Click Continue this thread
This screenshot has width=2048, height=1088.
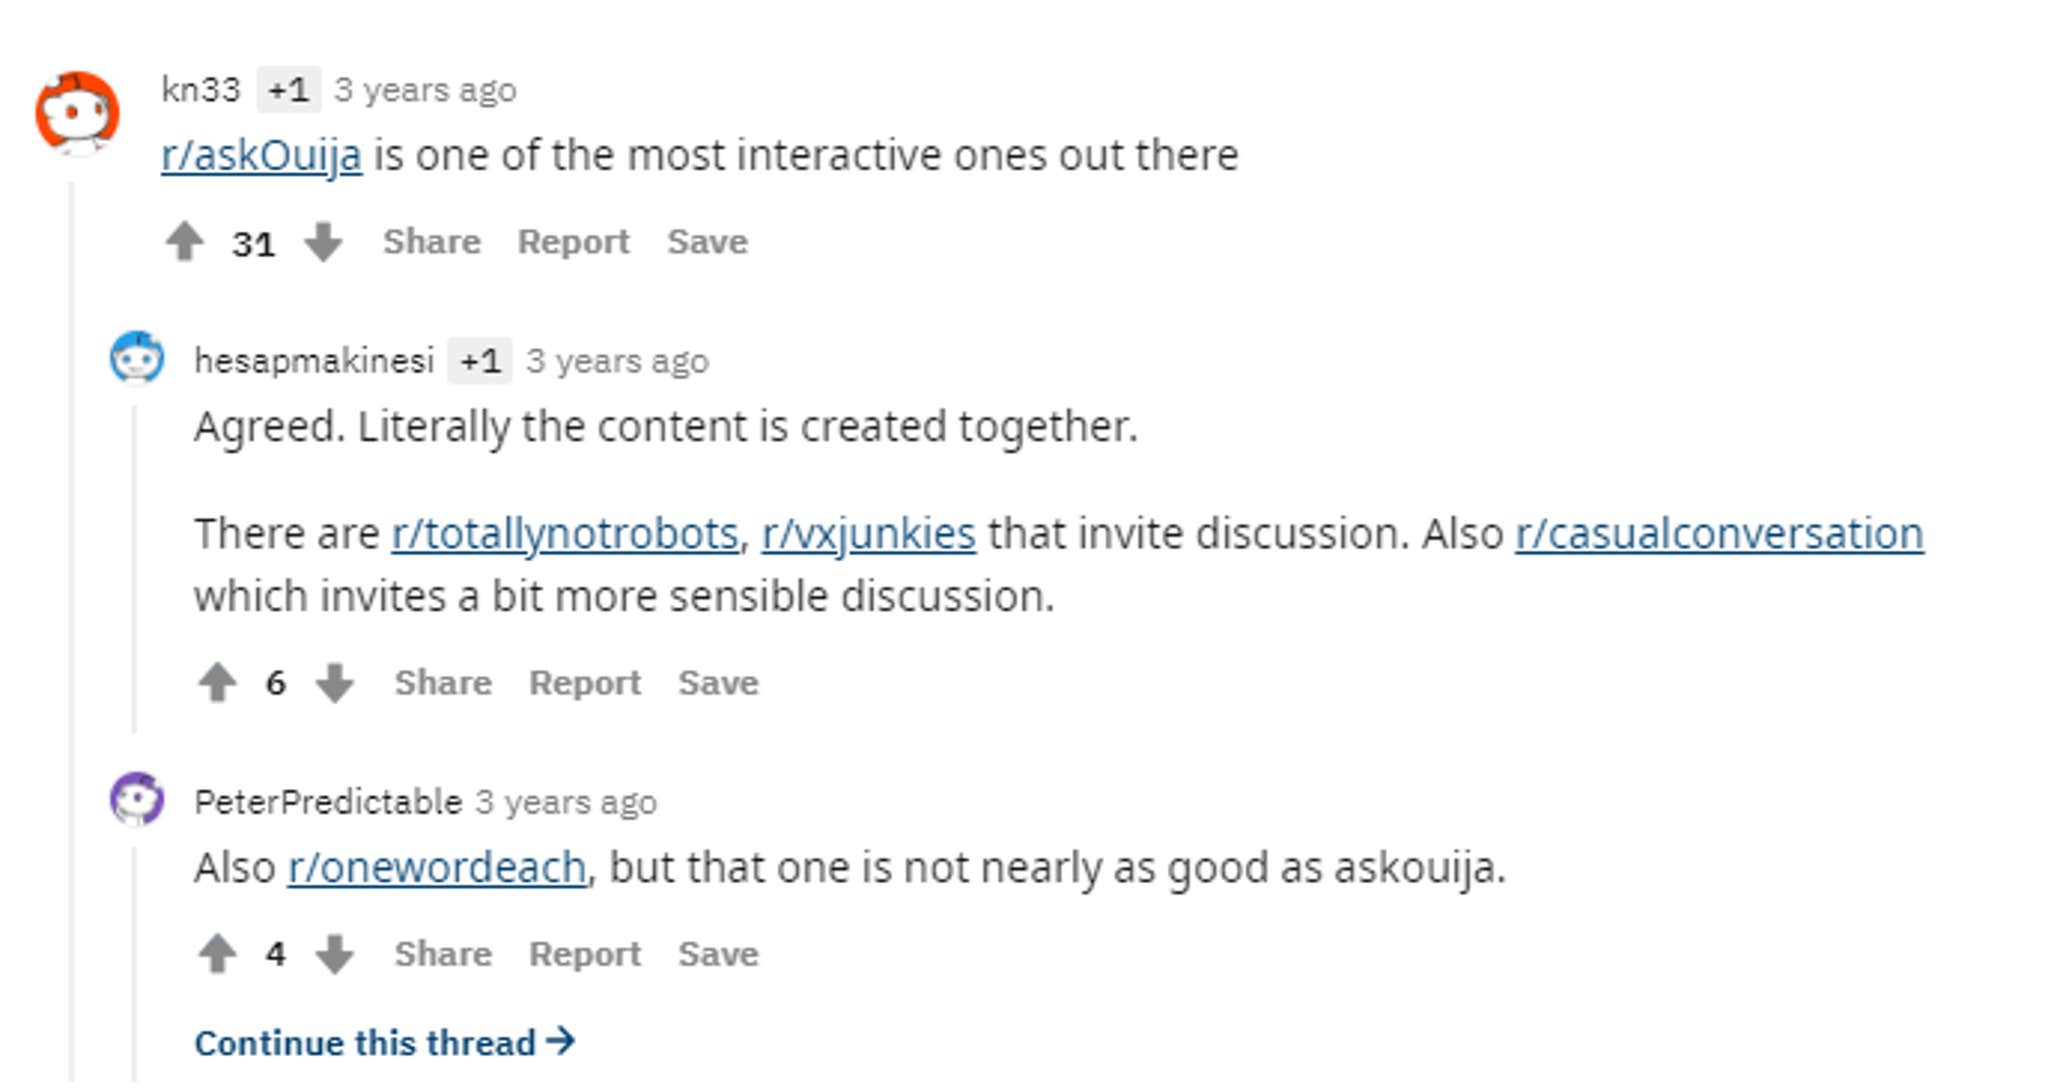[x=384, y=1043]
